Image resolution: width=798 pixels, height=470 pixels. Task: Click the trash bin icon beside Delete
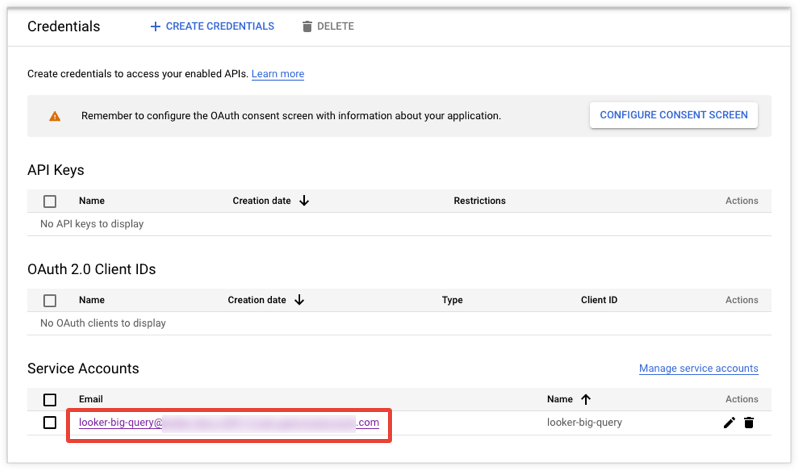307,26
